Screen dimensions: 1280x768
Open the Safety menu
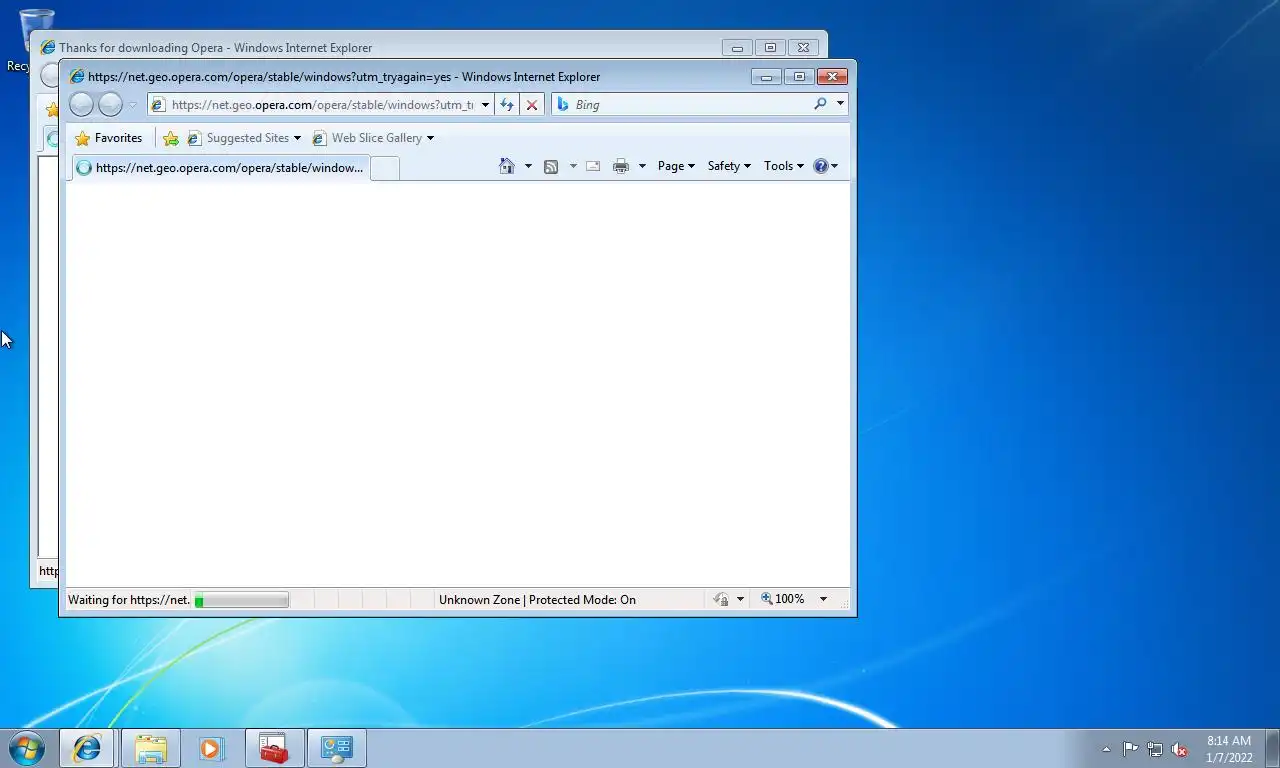click(x=729, y=166)
